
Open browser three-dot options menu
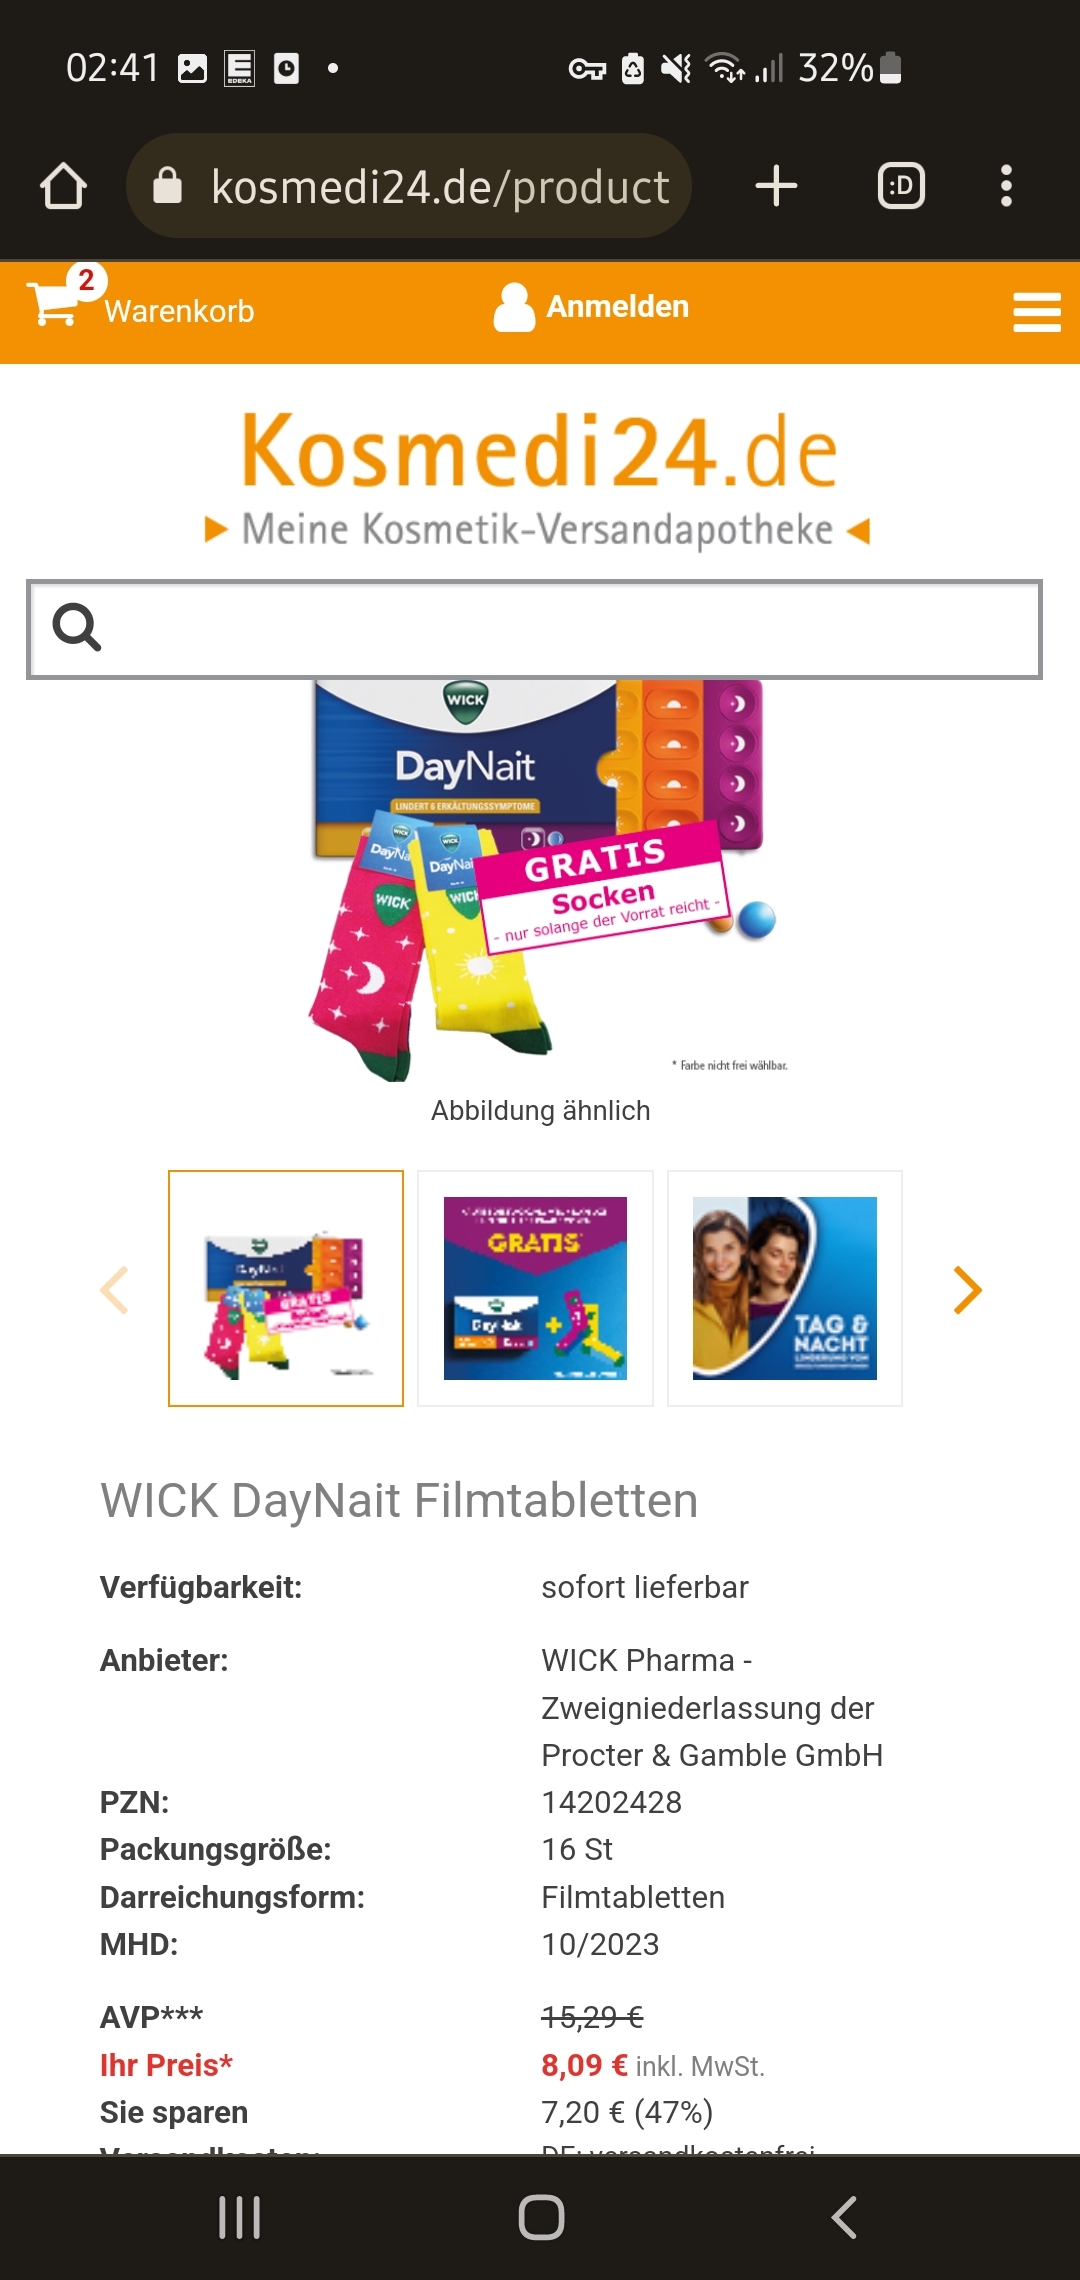[1006, 186]
